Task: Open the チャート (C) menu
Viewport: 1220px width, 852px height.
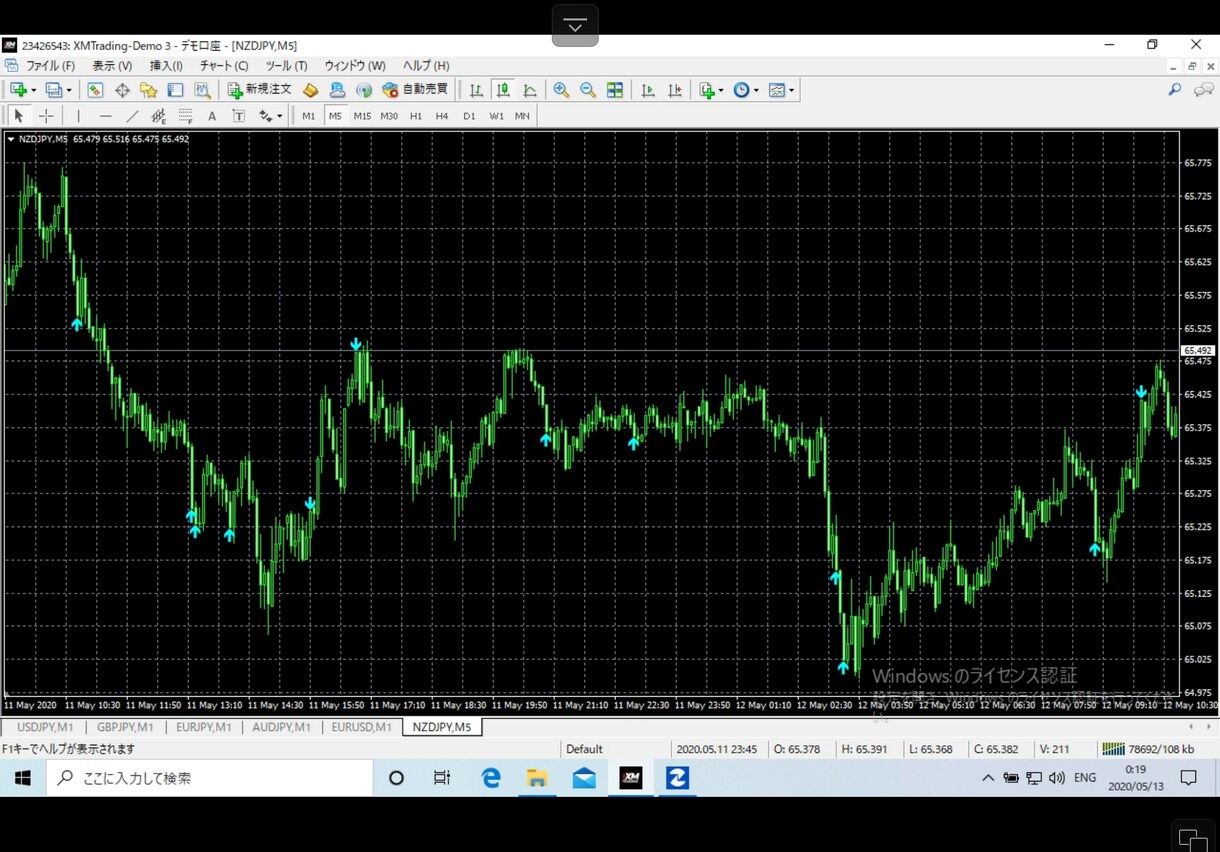Action: click(224, 66)
